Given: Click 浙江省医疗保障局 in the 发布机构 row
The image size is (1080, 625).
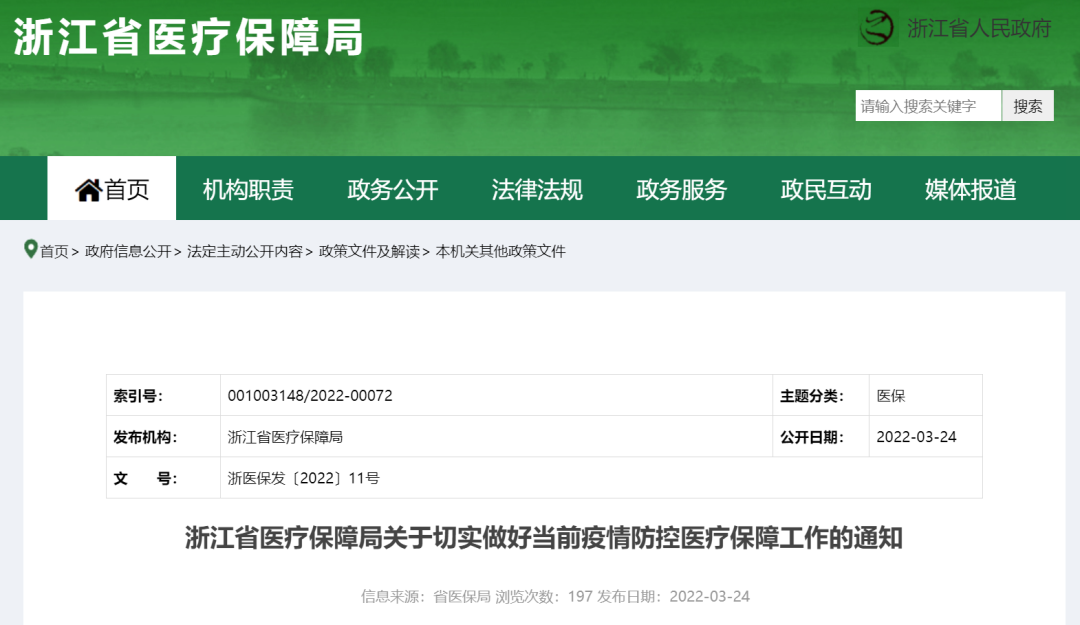Looking at the screenshot, I should pos(285,437).
